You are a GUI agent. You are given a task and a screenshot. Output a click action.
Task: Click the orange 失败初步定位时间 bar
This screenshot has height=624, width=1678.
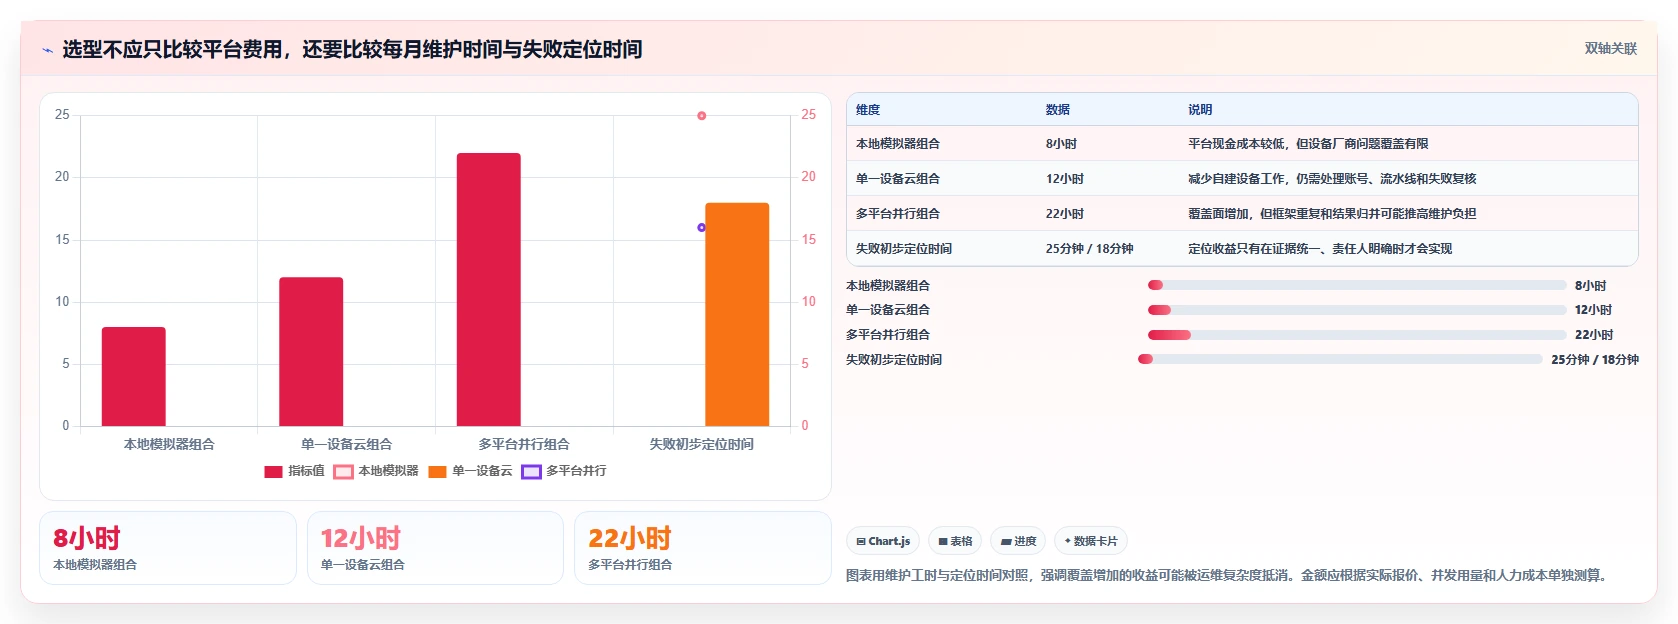pos(737,314)
